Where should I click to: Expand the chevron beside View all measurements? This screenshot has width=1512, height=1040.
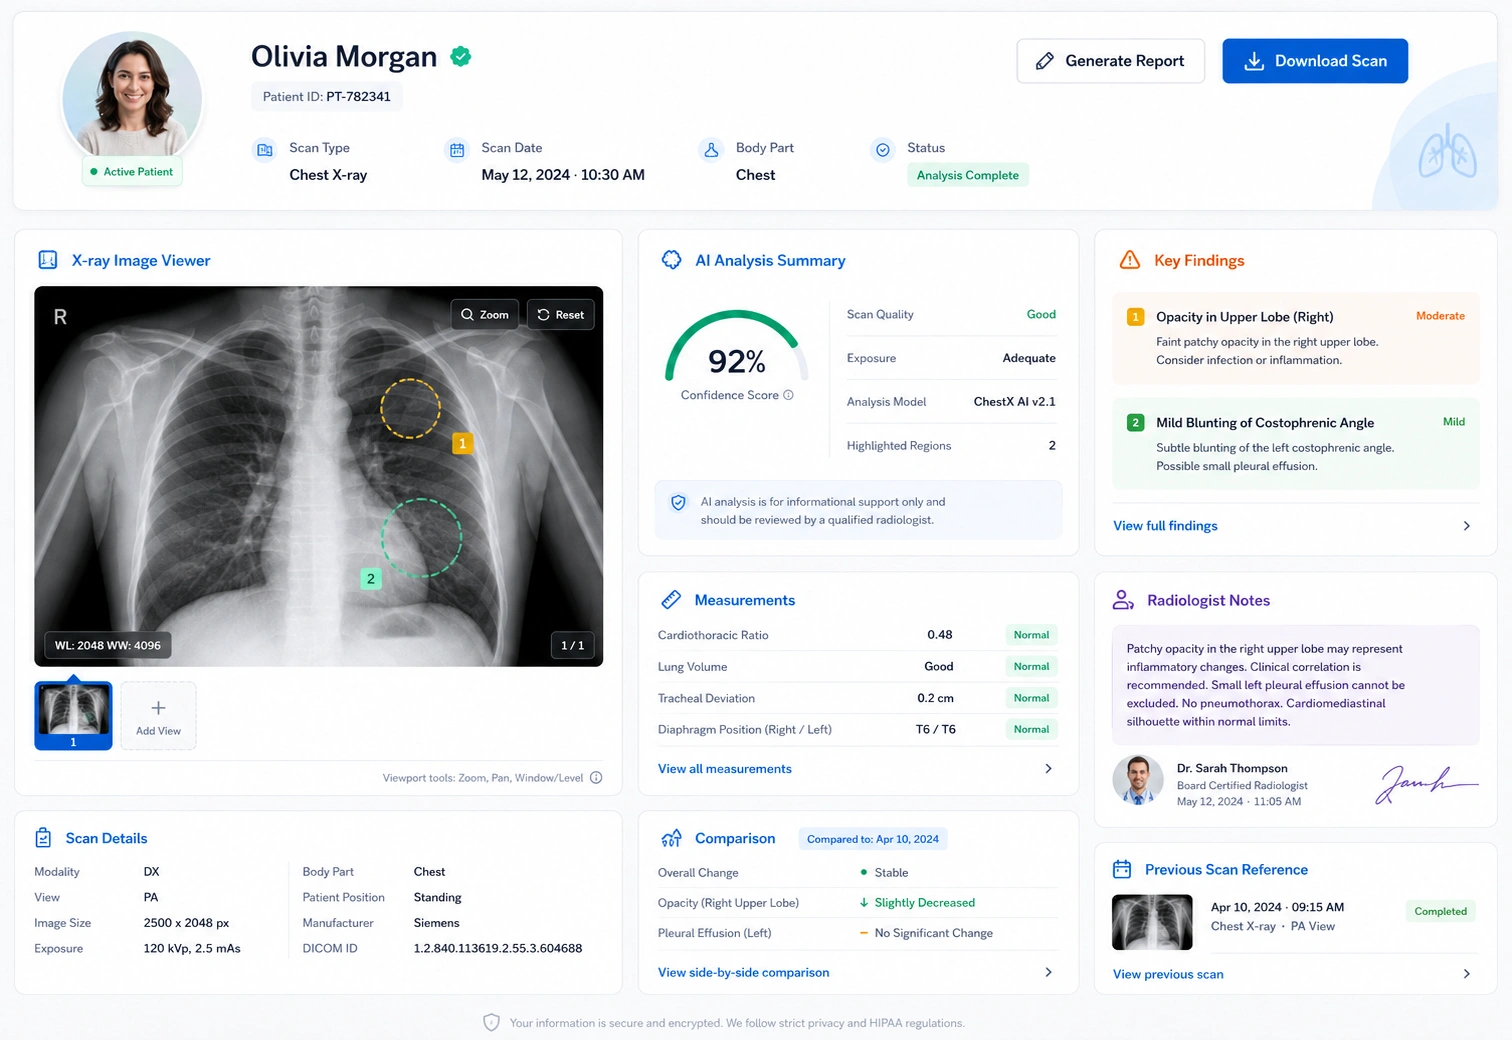coord(1048,769)
